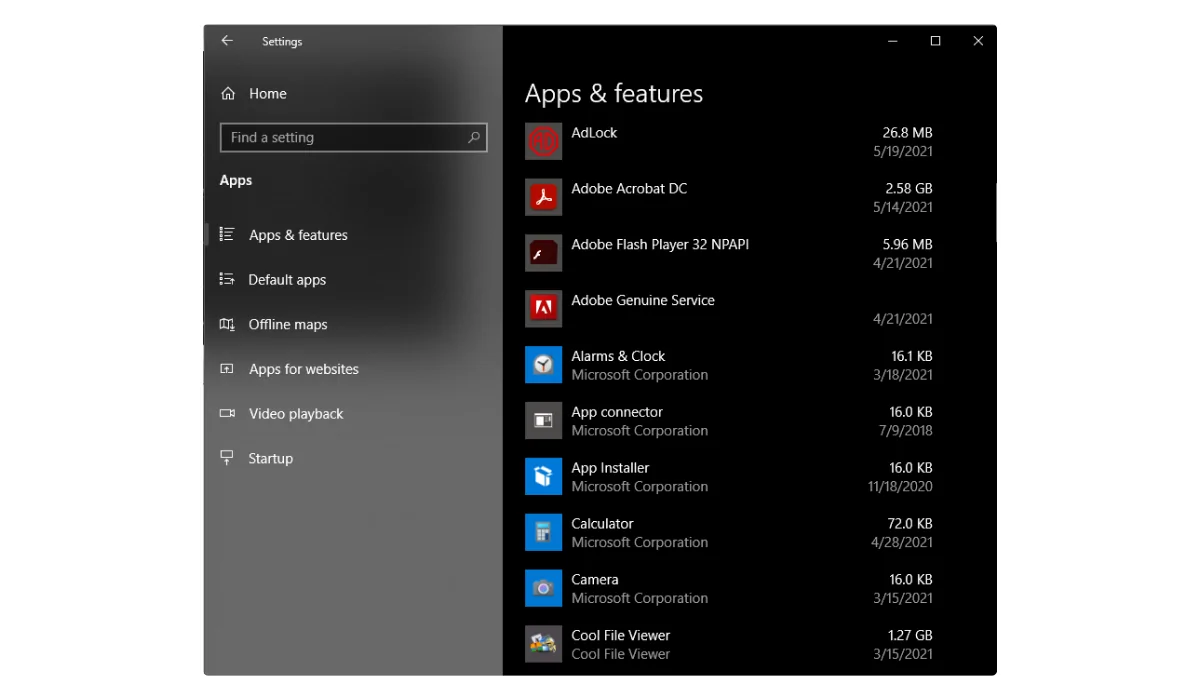Screen dimensions: 1200x700
Task: Click the 26.8 MB size value
Action: coord(907,132)
